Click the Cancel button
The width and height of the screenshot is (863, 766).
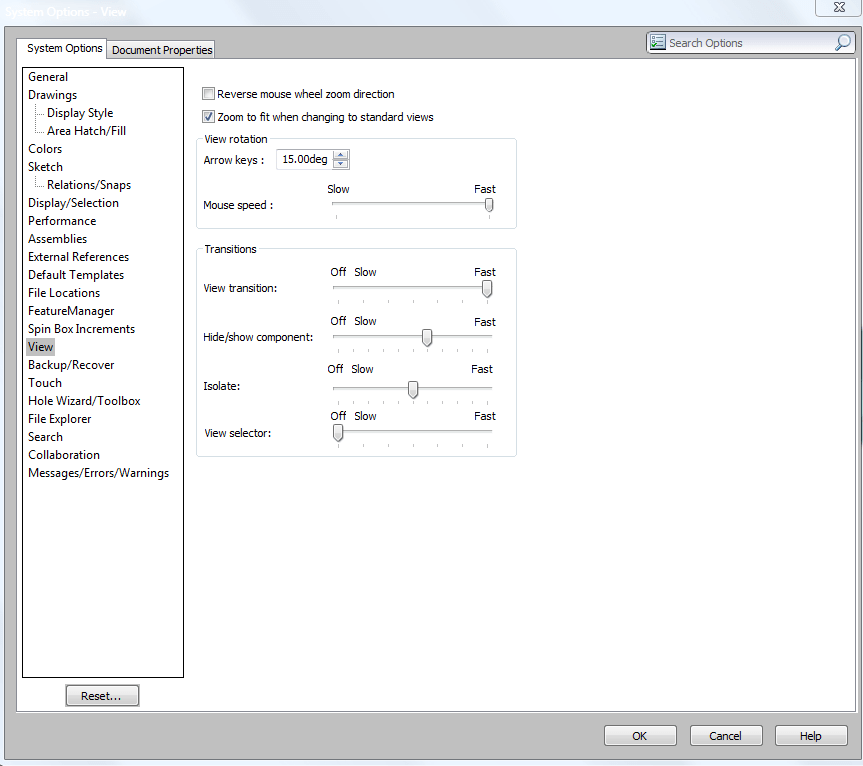tap(726, 735)
